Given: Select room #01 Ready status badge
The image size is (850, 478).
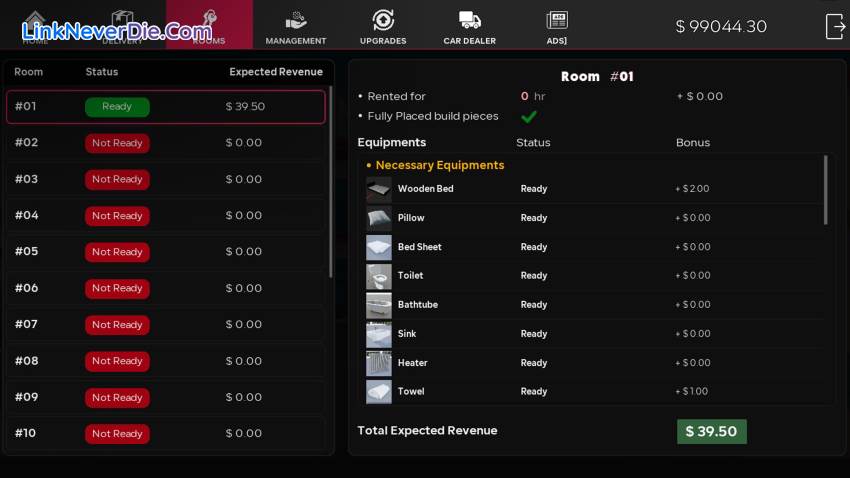Looking at the screenshot, I should pos(117,107).
